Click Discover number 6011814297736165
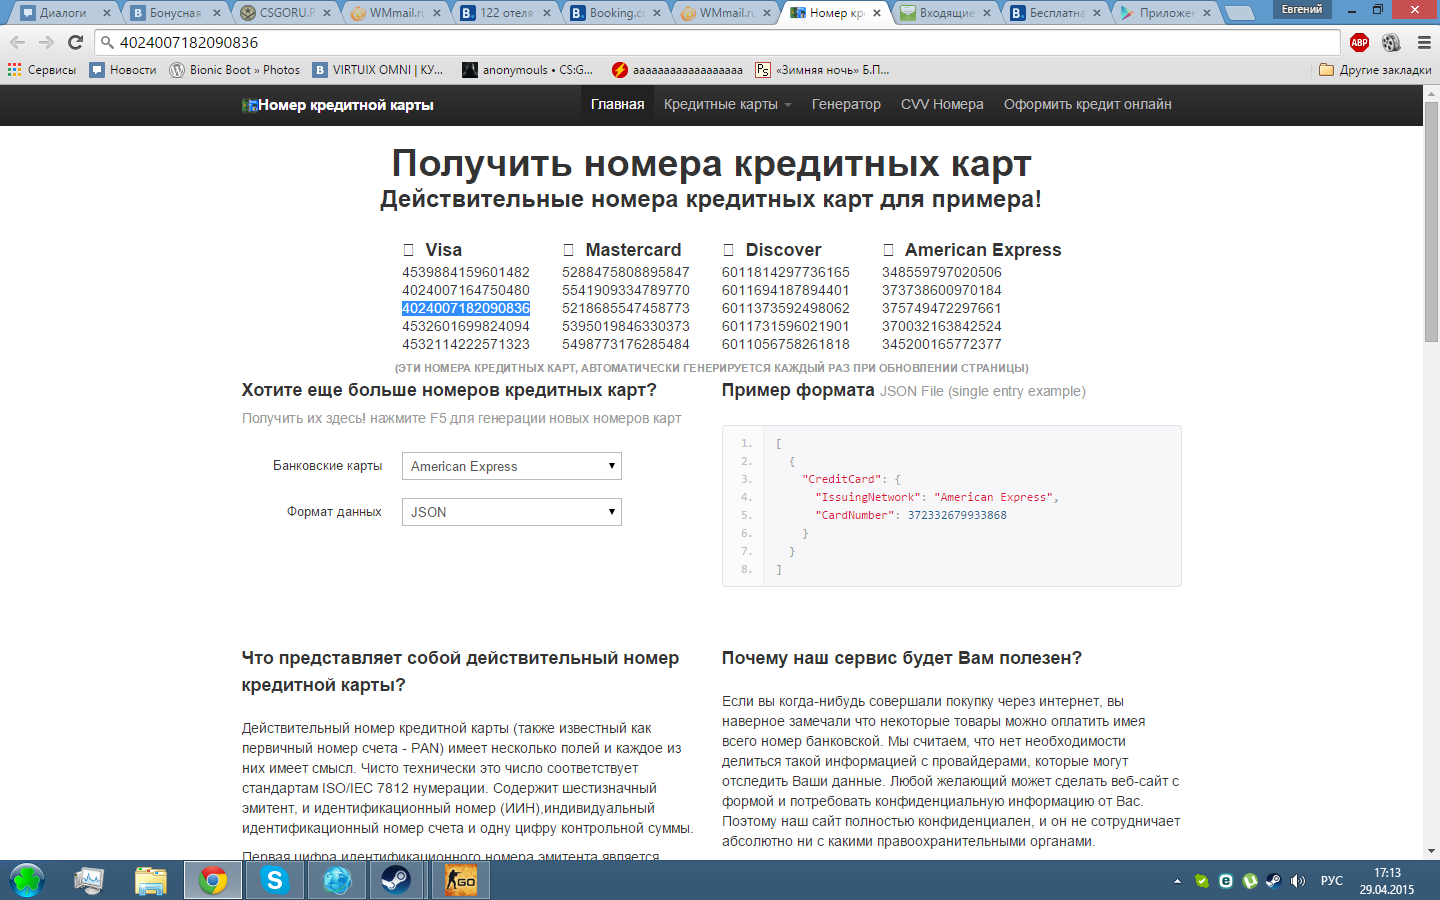Image resolution: width=1440 pixels, height=900 pixels. pyautogui.click(x=786, y=272)
